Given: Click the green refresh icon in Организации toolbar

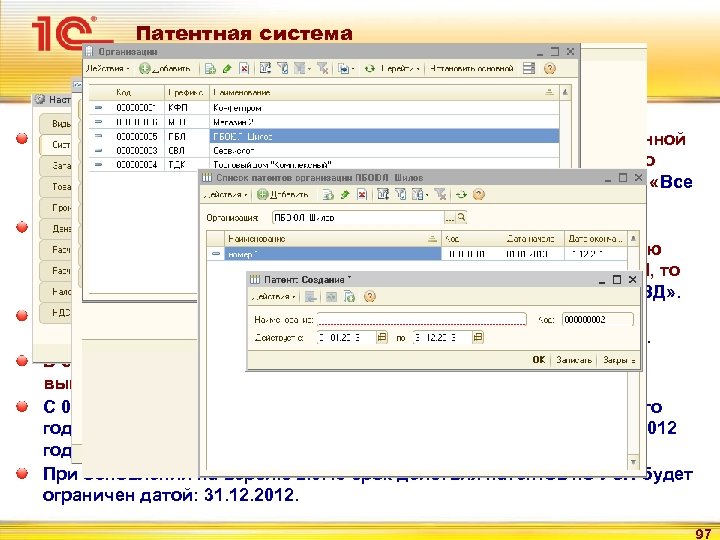Looking at the screenshot, I should (x=369, y=69).
